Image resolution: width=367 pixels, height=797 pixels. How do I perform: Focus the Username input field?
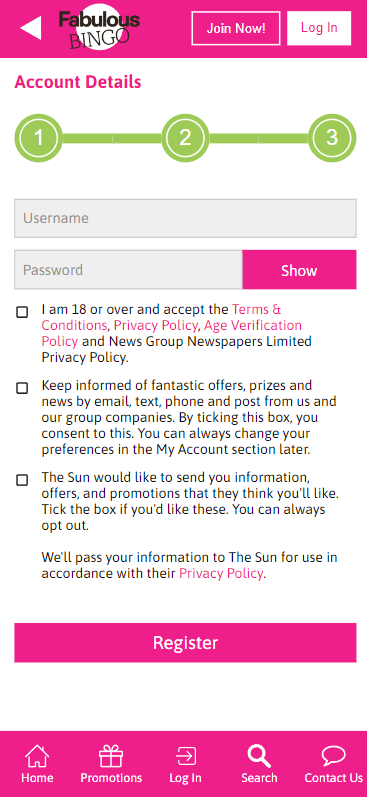pyautogui.click(x=186, y=219)
